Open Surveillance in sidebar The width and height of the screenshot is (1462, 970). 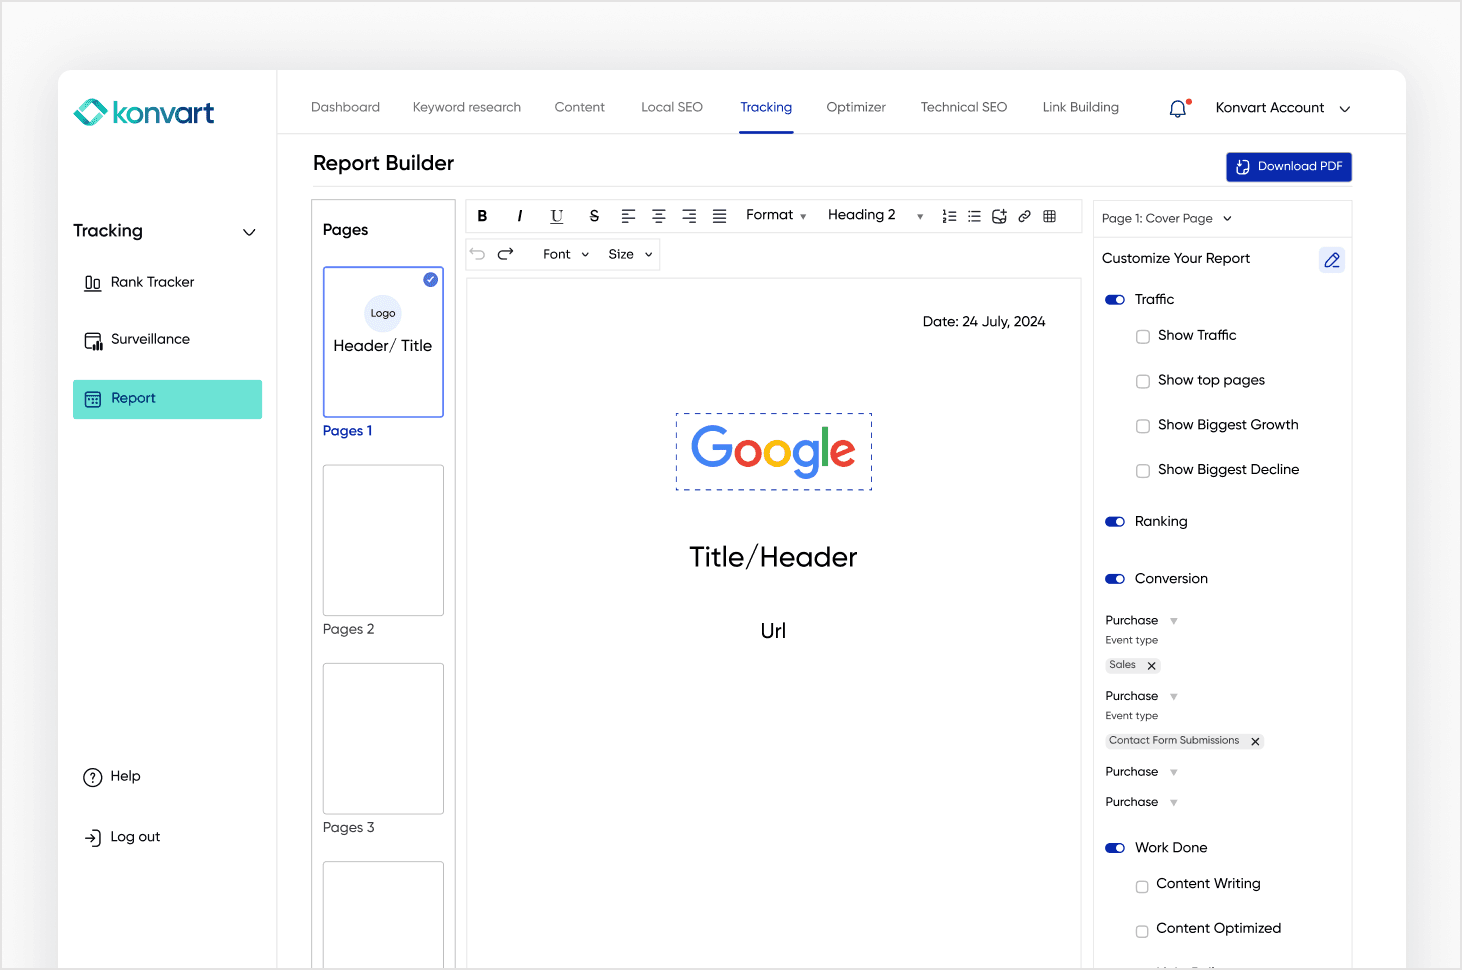[137, 340]
